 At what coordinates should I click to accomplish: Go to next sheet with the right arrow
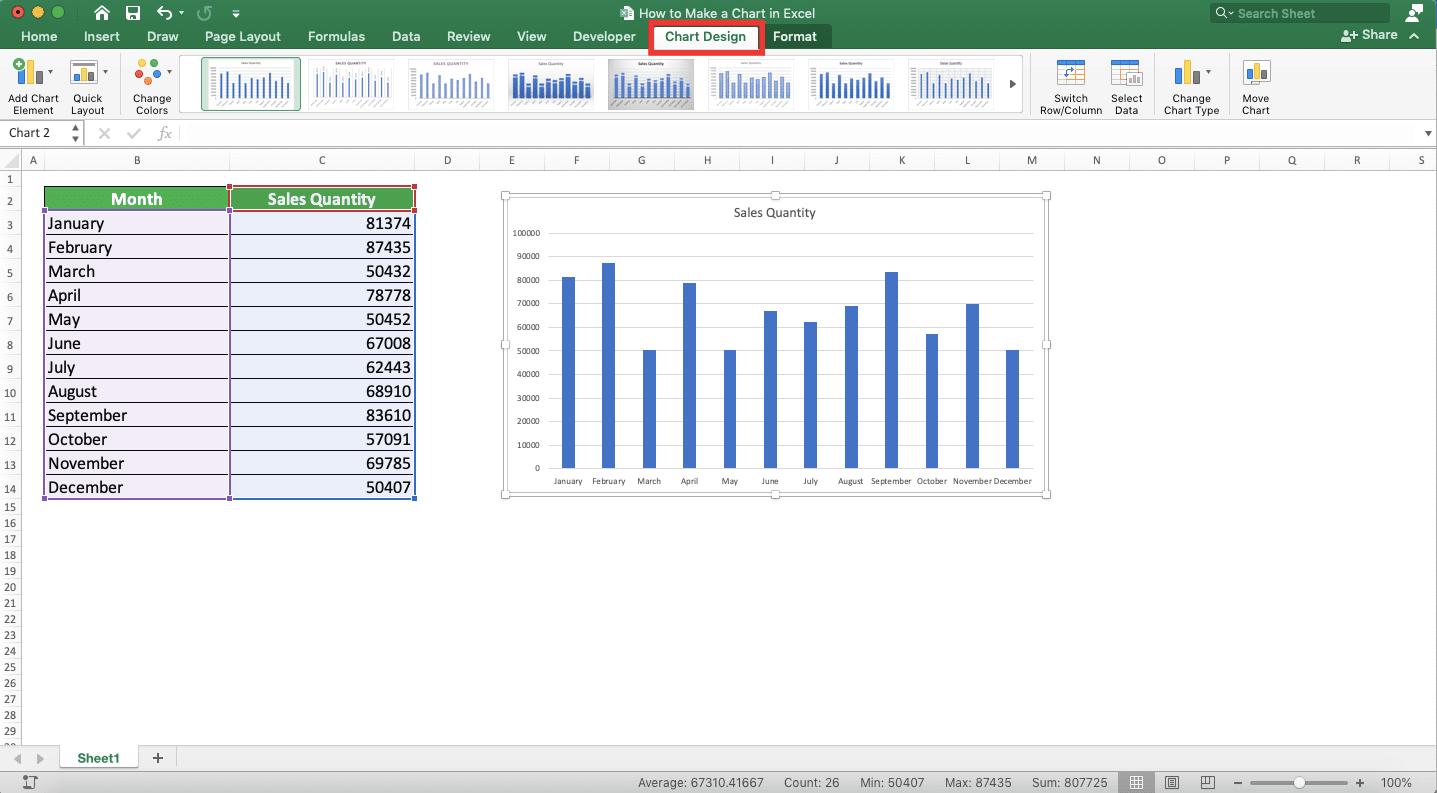pos(40,759)
